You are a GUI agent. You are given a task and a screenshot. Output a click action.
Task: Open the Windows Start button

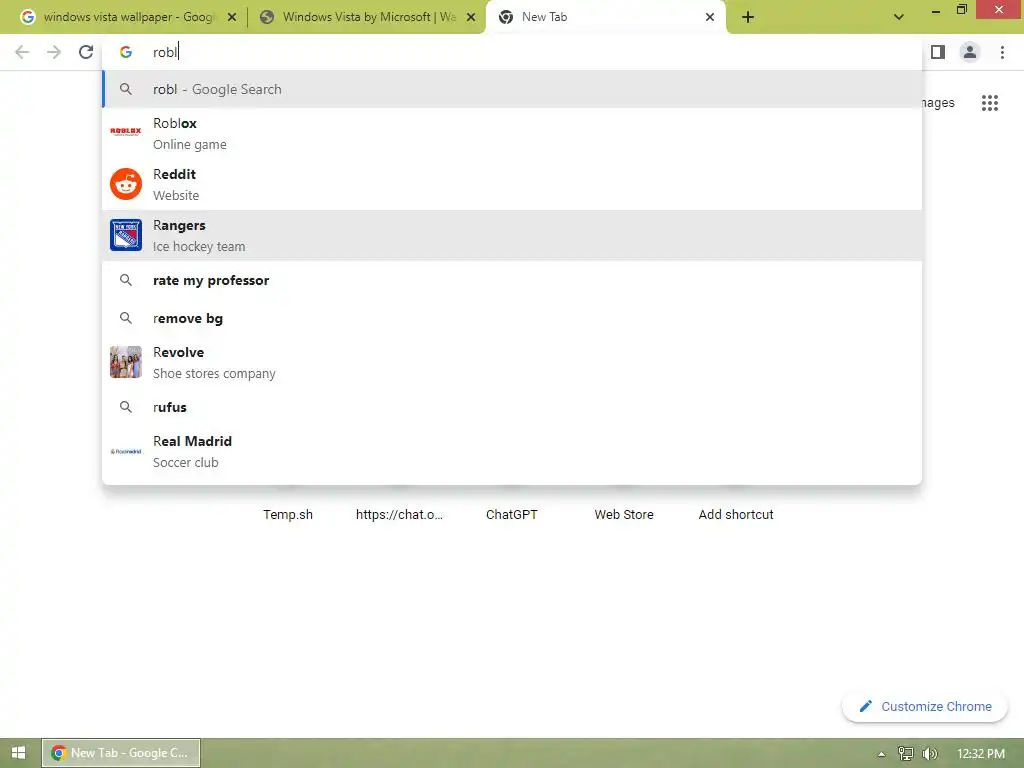(19, 753)
